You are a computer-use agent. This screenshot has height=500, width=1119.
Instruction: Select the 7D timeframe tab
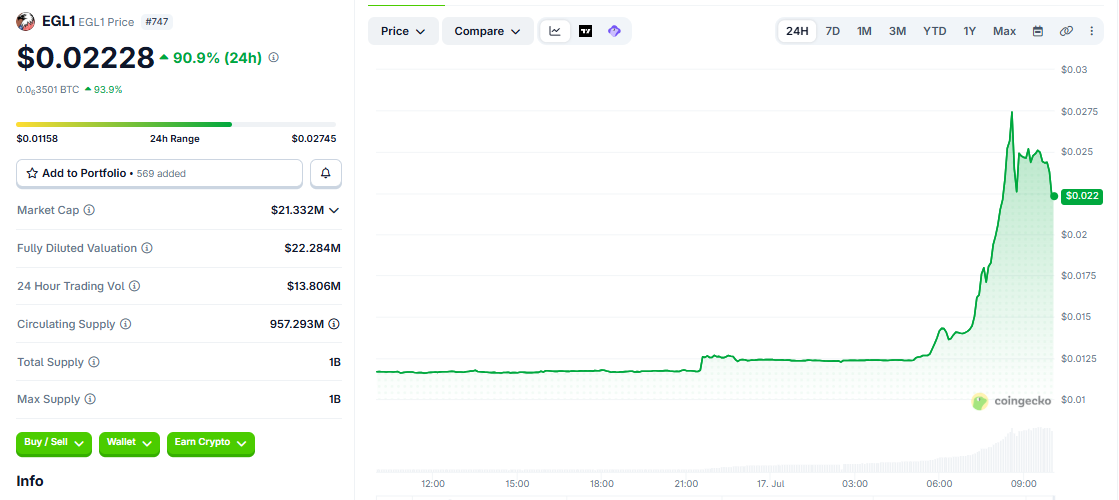[x=832, y=31]
